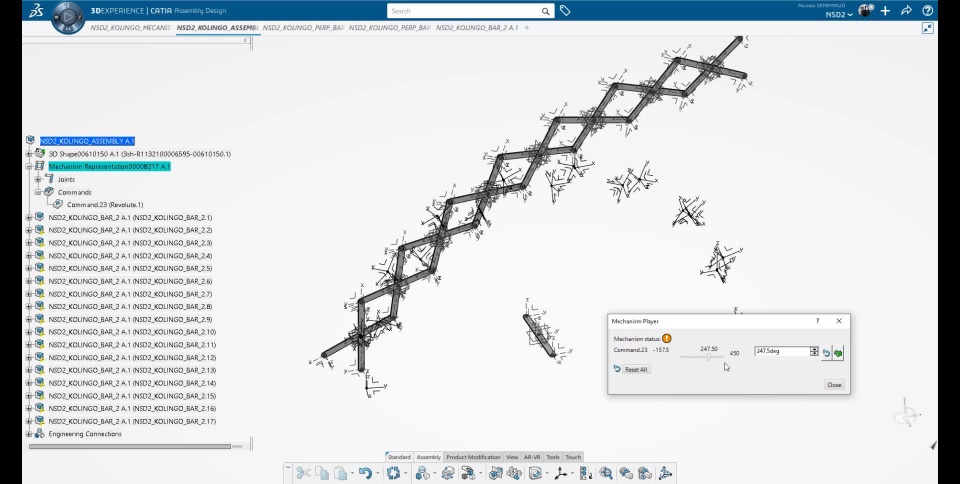
Task: Open the 6WTags tag icon
Action: [564, 10]
